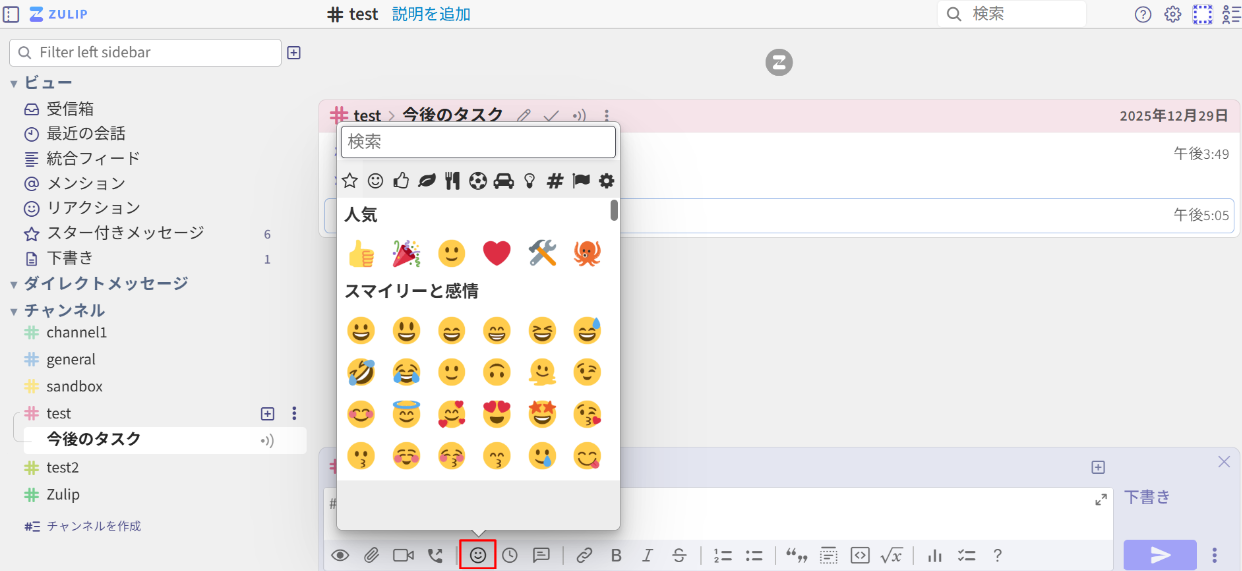Add a video call with camera icon
The width and height of the screenshot is (1242, 571).
(403, 555)
